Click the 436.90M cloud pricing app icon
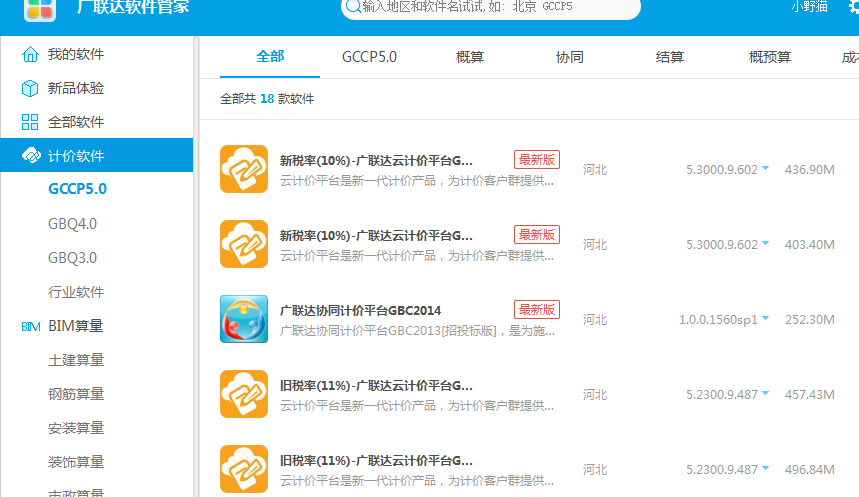 point(244,169)
